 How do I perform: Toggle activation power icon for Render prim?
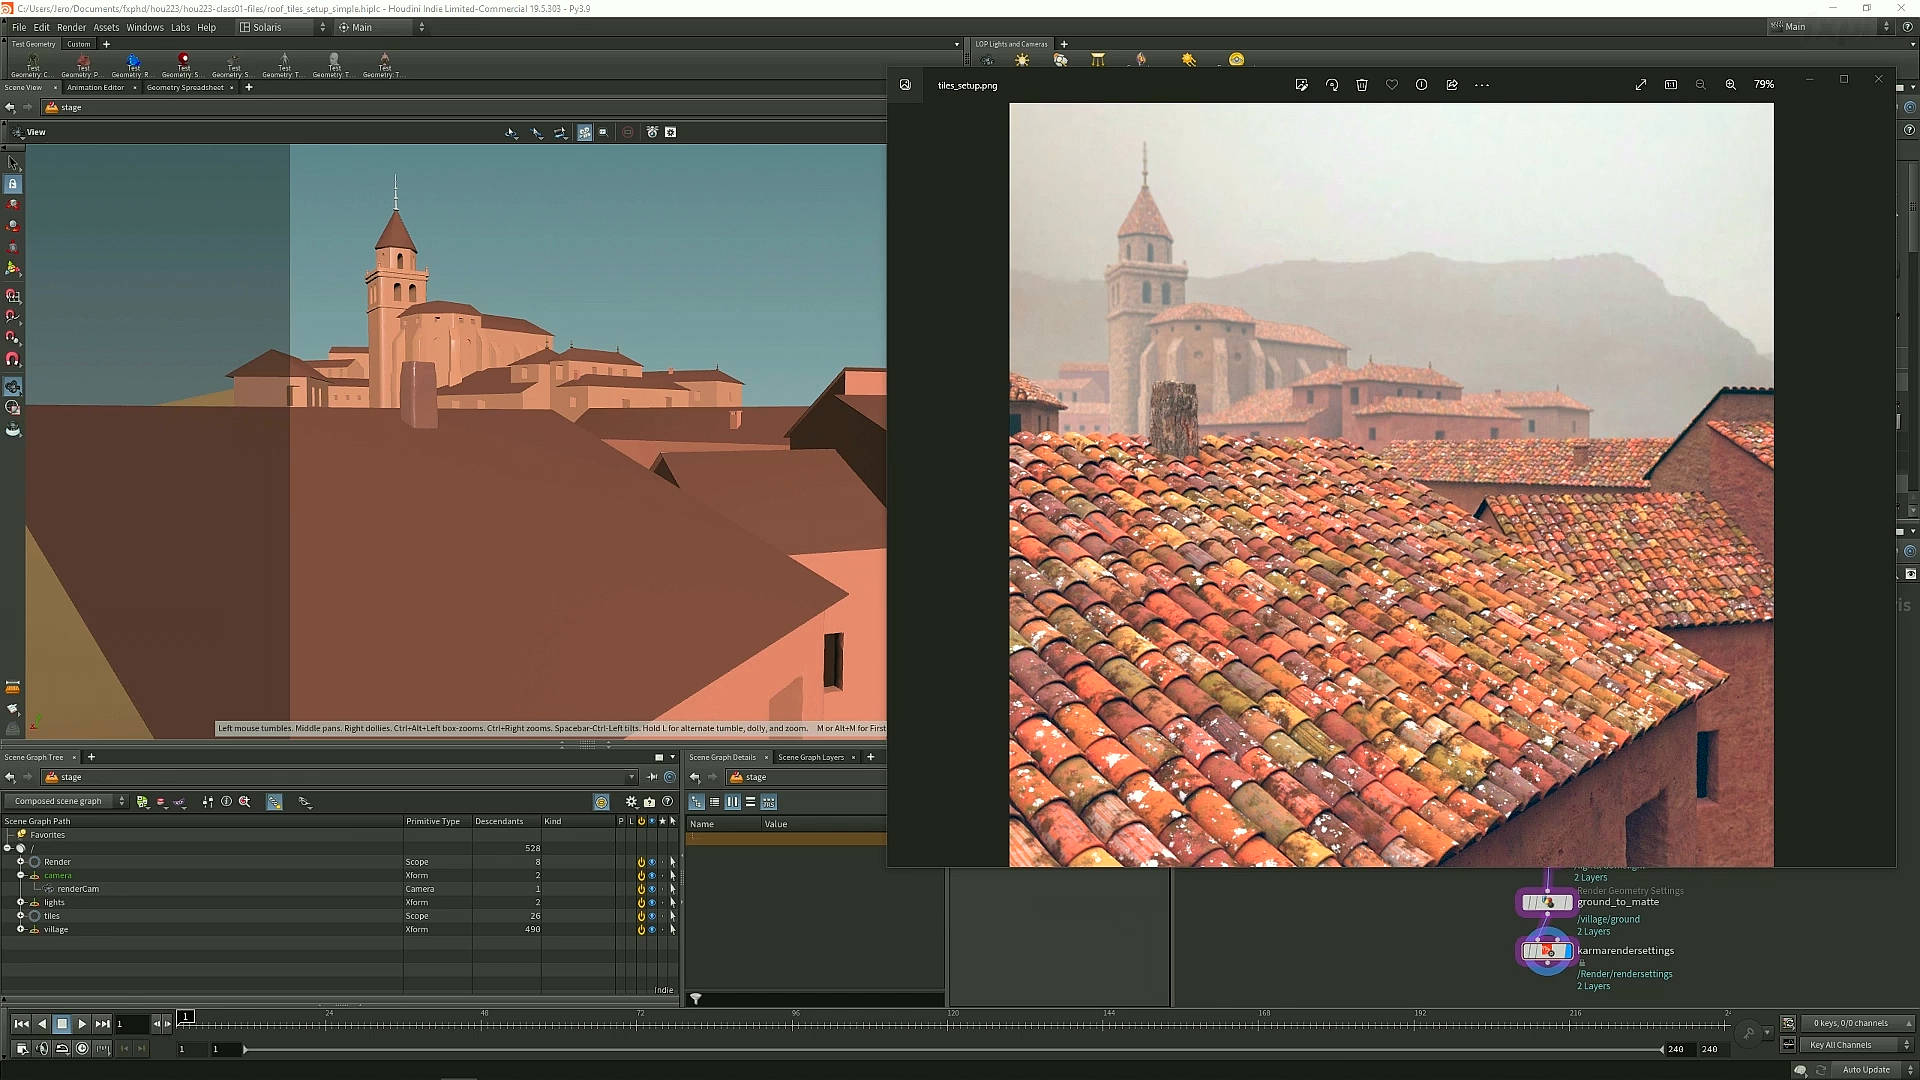(x=641, y=862)
